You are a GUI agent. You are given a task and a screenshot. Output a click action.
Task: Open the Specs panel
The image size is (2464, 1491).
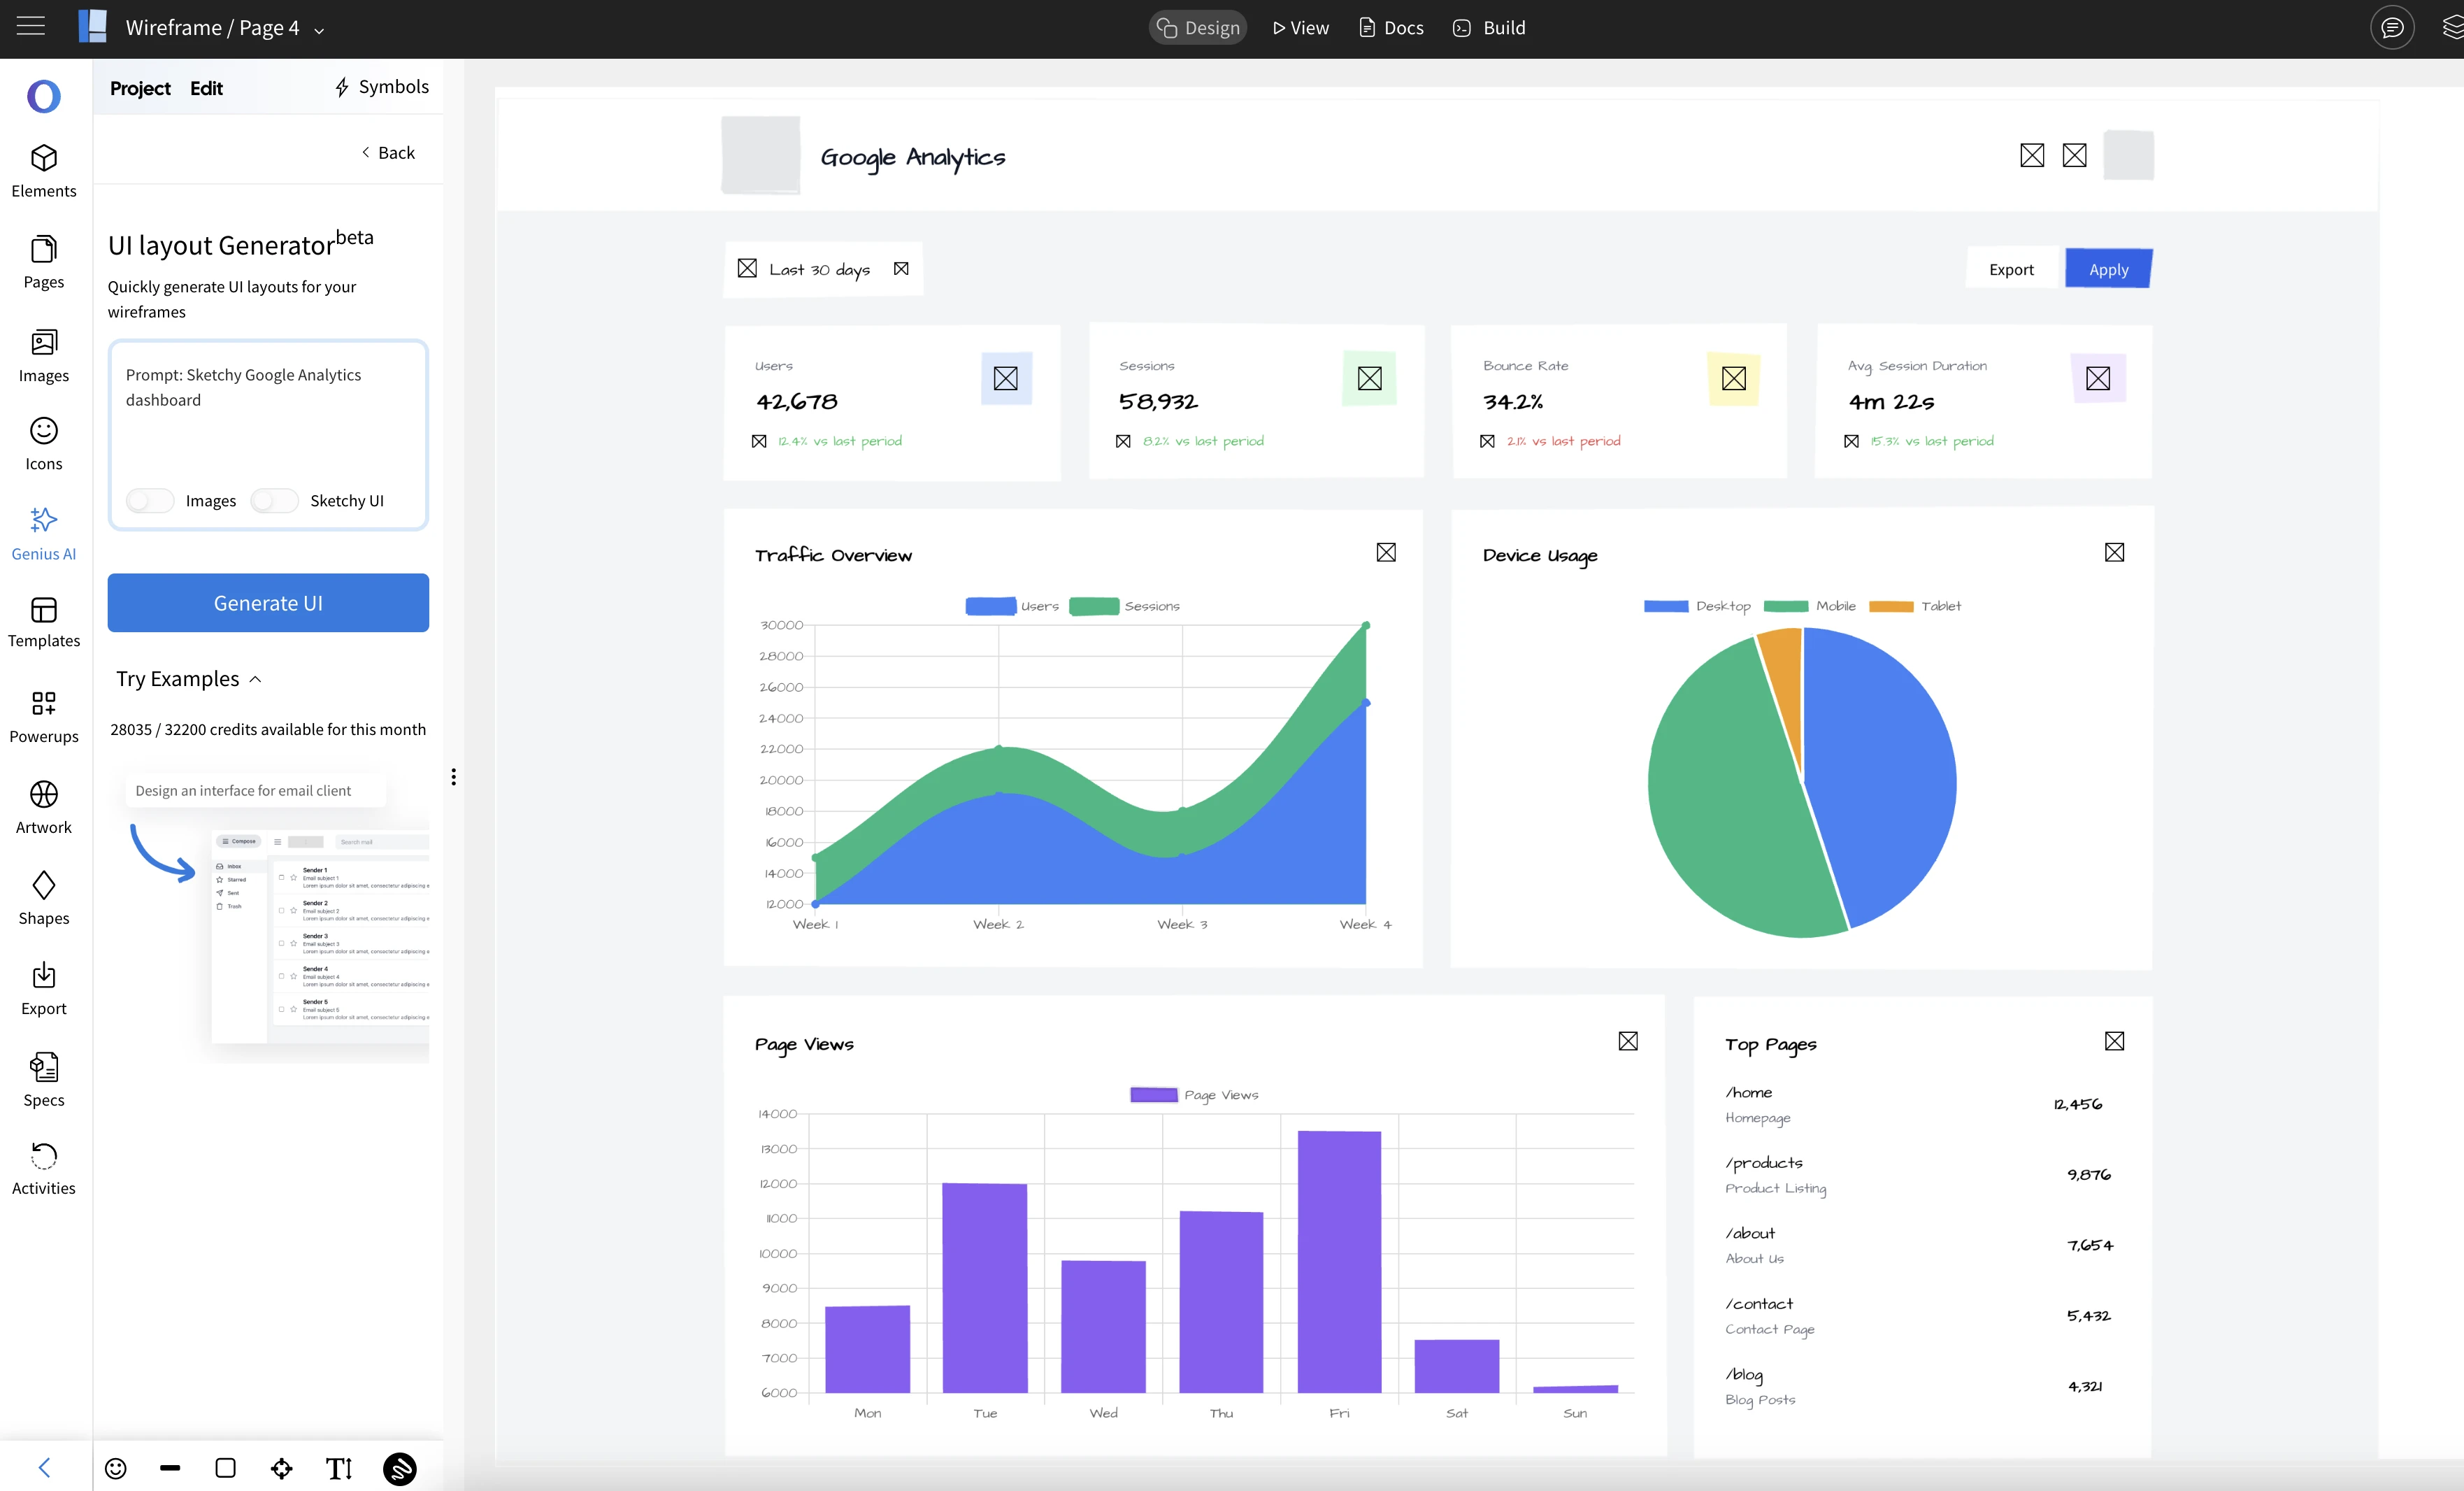[x=43, y=1079]
